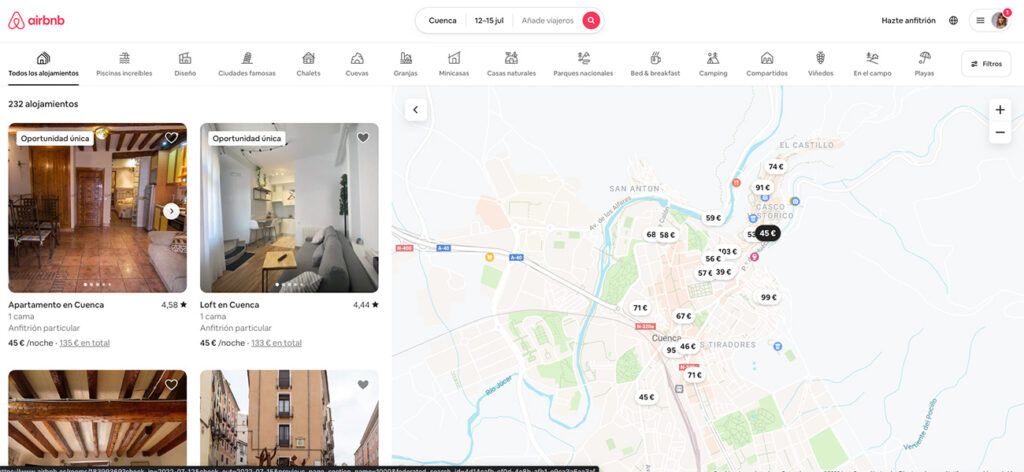The width and height of the screenshot is (1024, 472).
Task: Click the yellow landmark pin near A-40
Action: (x=488, y=257)
